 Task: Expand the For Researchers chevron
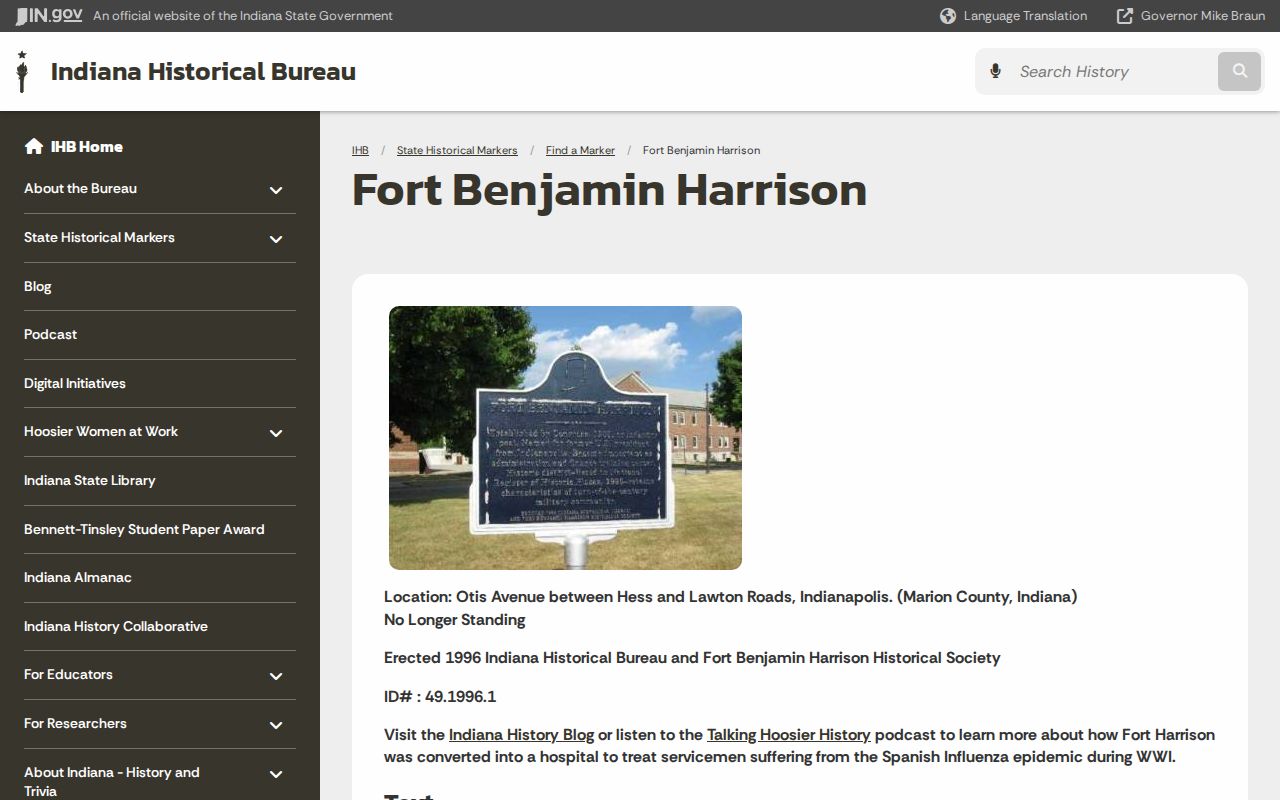(276, 725)
